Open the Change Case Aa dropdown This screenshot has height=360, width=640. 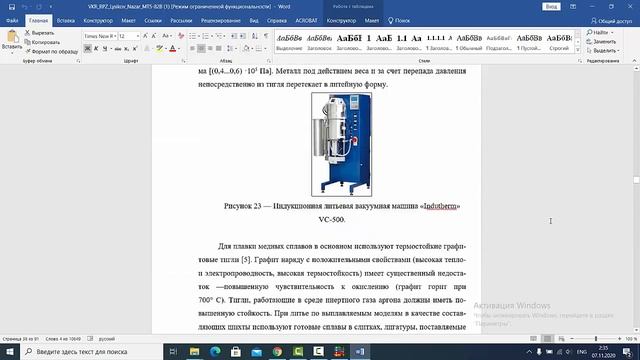pos(167,36)
